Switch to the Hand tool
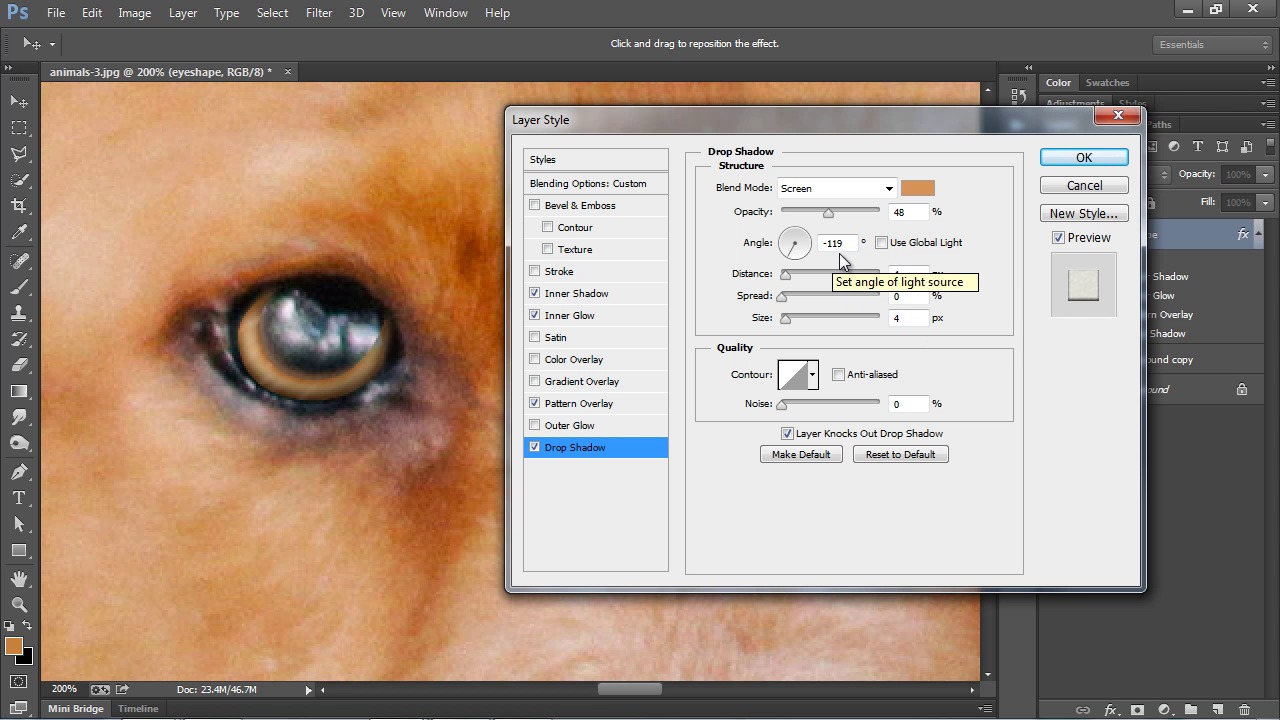This screenshot has width=1280, height=720. (x=19, y=579)
